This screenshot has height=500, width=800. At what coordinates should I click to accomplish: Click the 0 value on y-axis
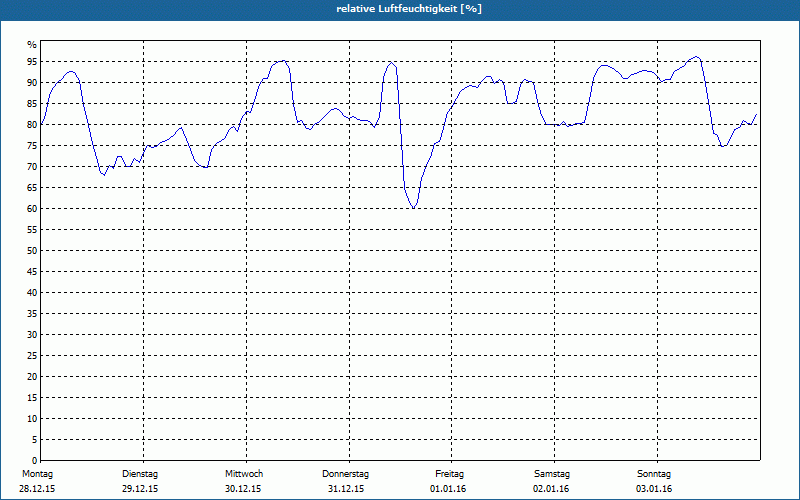click(35, 461)
